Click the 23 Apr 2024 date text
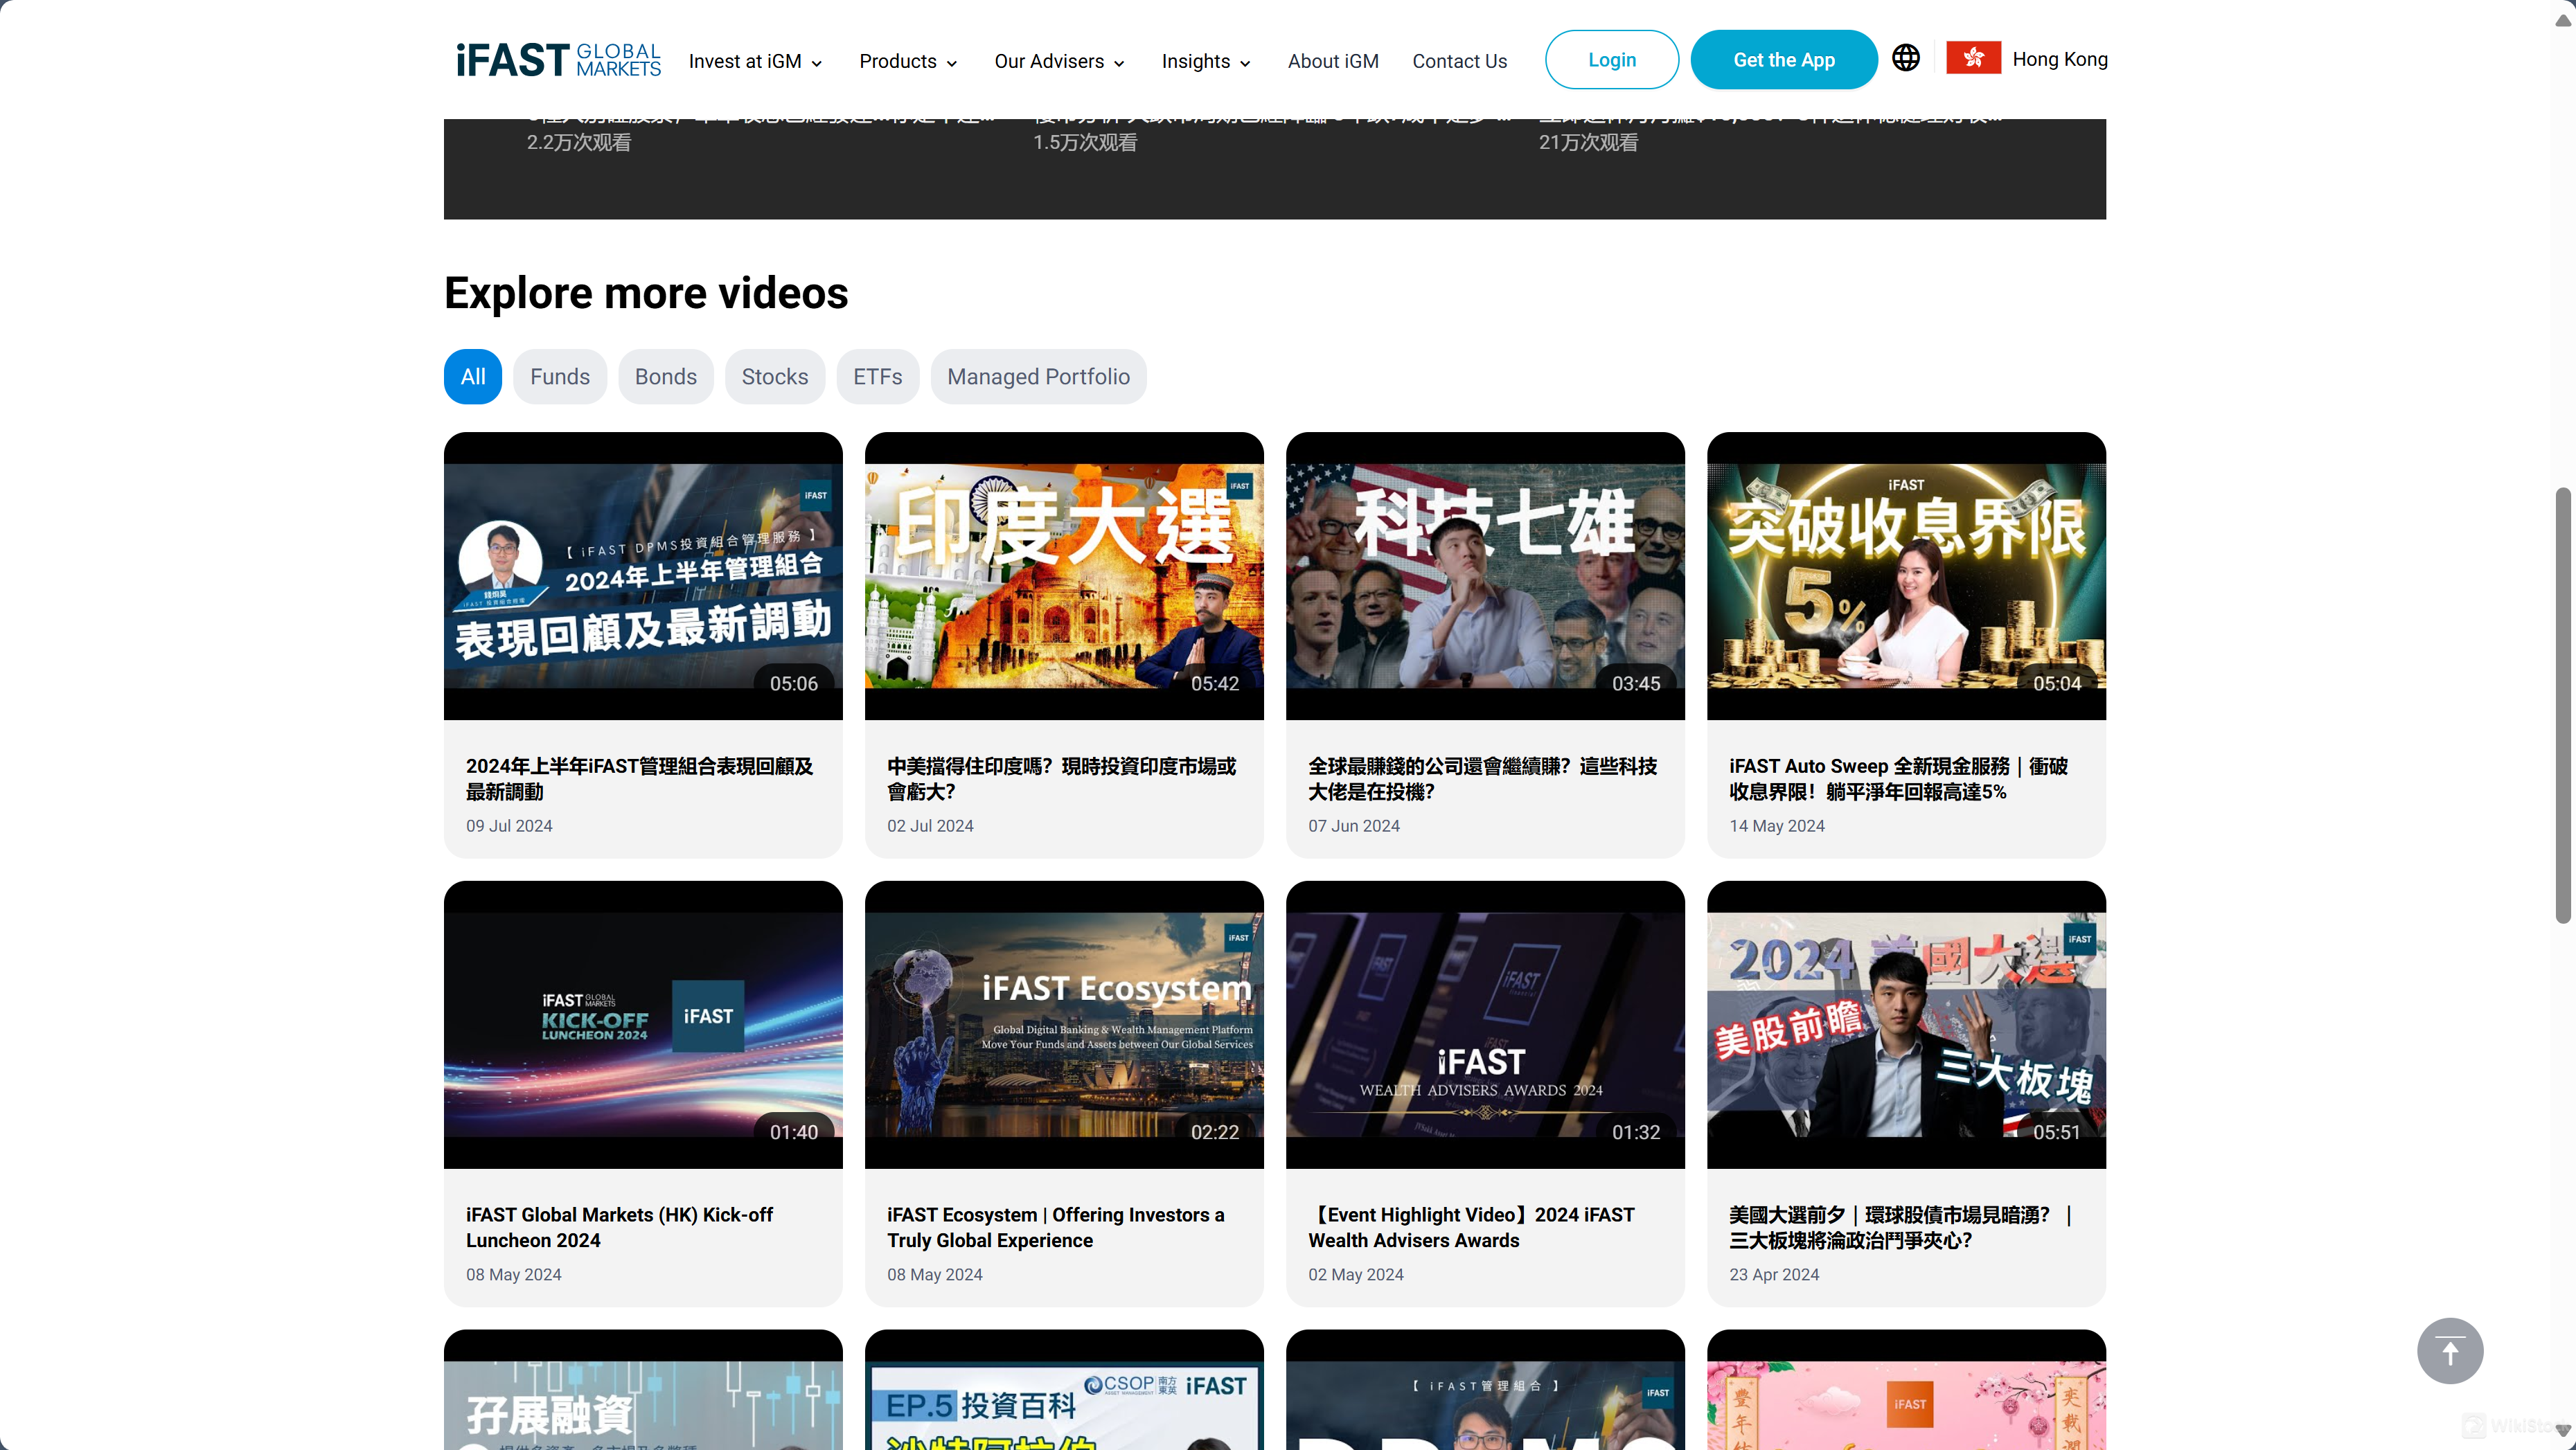 point(1774,1274)
